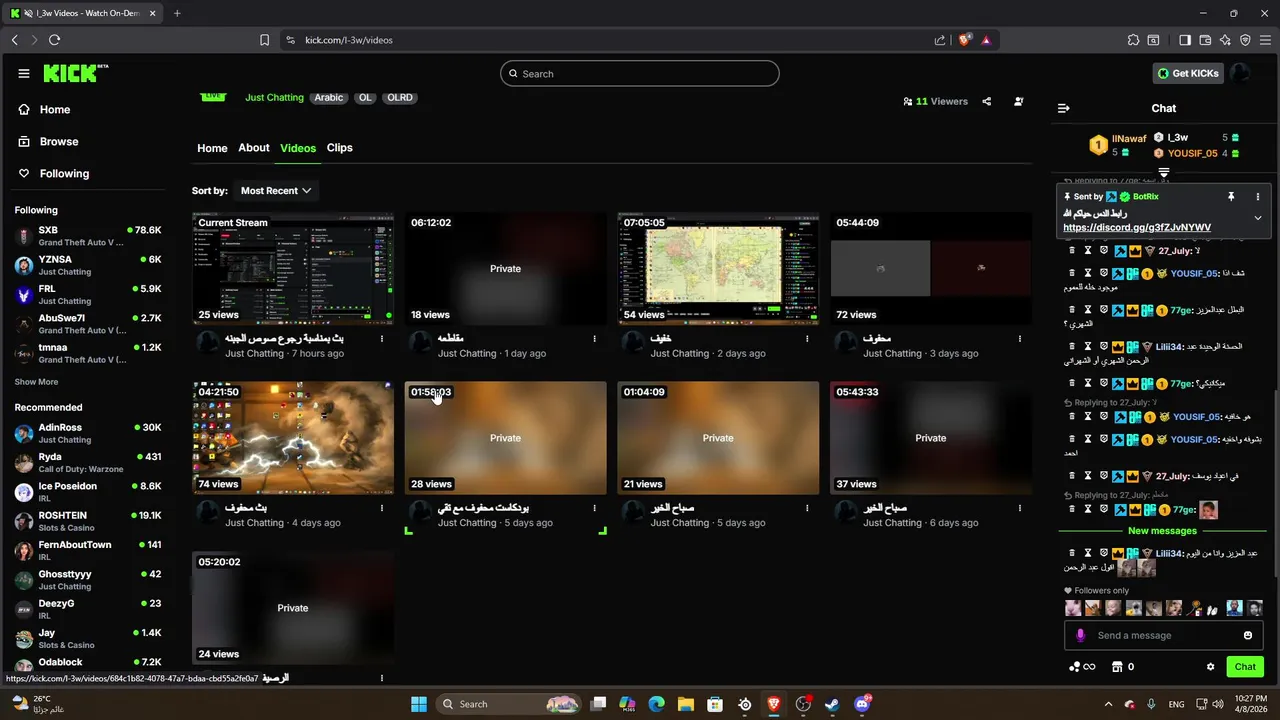Open options for video "مقاطعه"

(x=595, y=339)
